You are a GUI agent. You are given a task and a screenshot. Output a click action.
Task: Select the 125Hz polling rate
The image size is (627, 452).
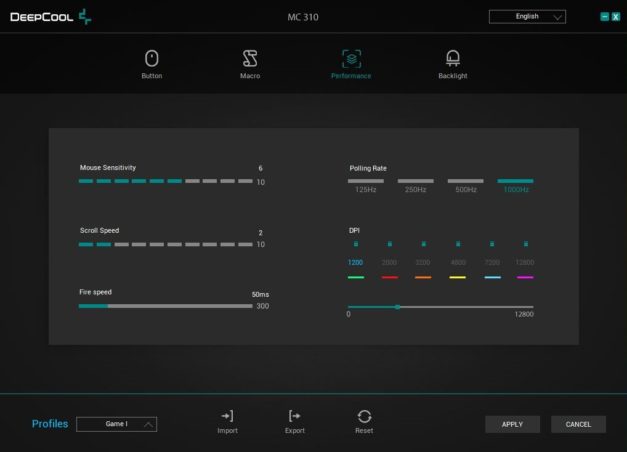click(x=365, y=182)
